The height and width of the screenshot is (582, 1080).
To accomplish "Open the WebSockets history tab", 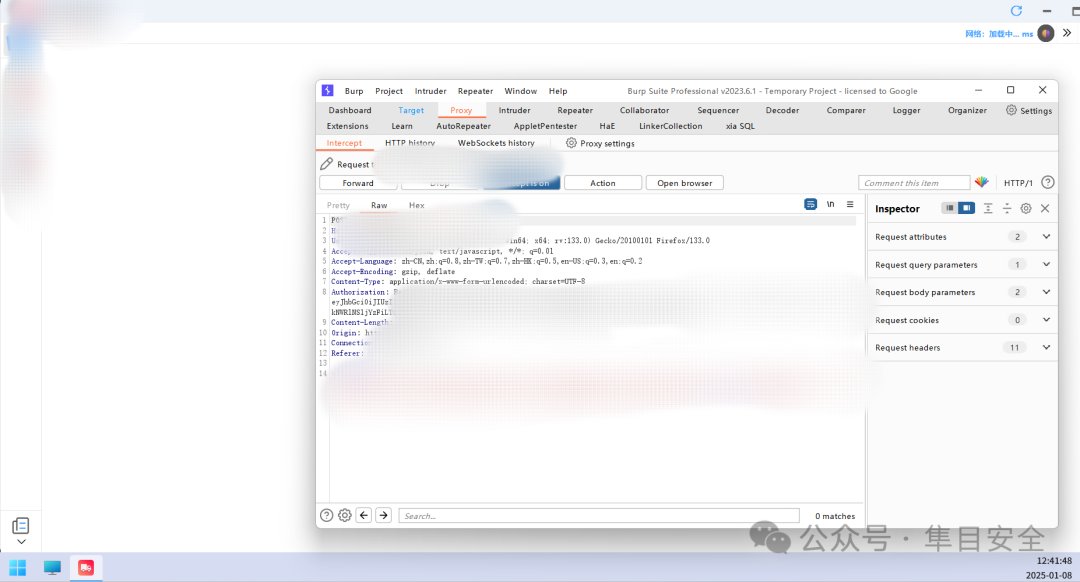I will pos(496,143).
